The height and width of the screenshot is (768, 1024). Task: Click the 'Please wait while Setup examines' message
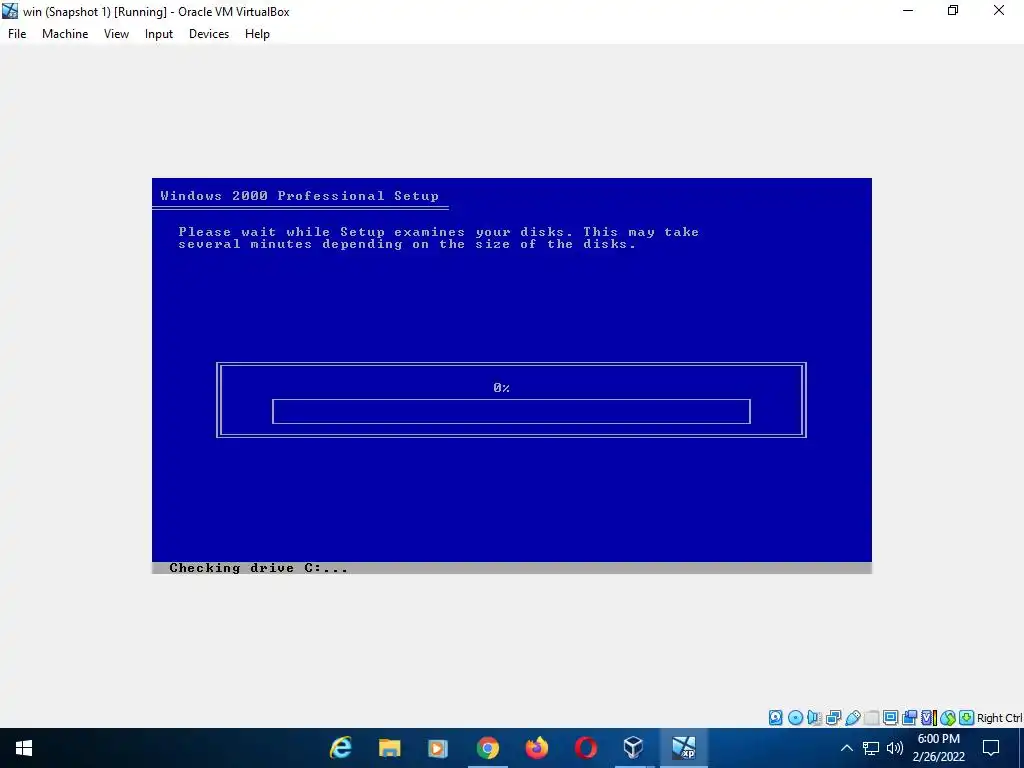coord(438,238)
